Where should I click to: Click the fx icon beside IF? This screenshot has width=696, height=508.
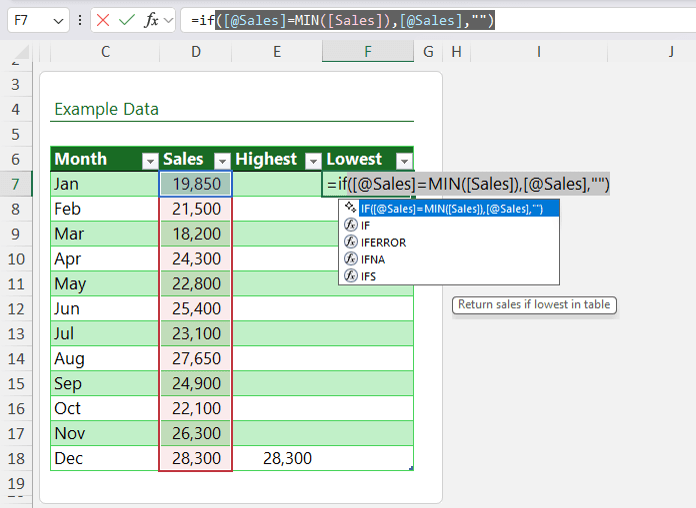pyautogui.click(x=351, y=225)
